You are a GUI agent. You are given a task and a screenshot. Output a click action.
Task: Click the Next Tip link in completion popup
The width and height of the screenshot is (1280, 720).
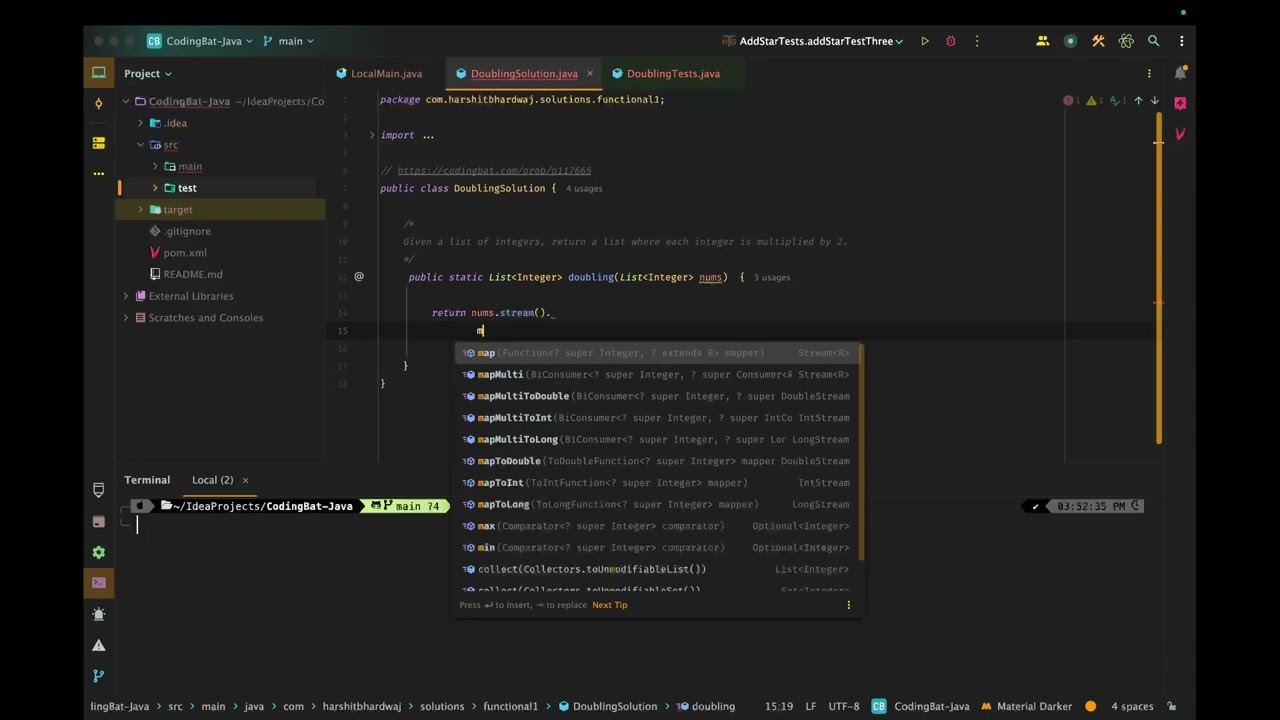609,605
